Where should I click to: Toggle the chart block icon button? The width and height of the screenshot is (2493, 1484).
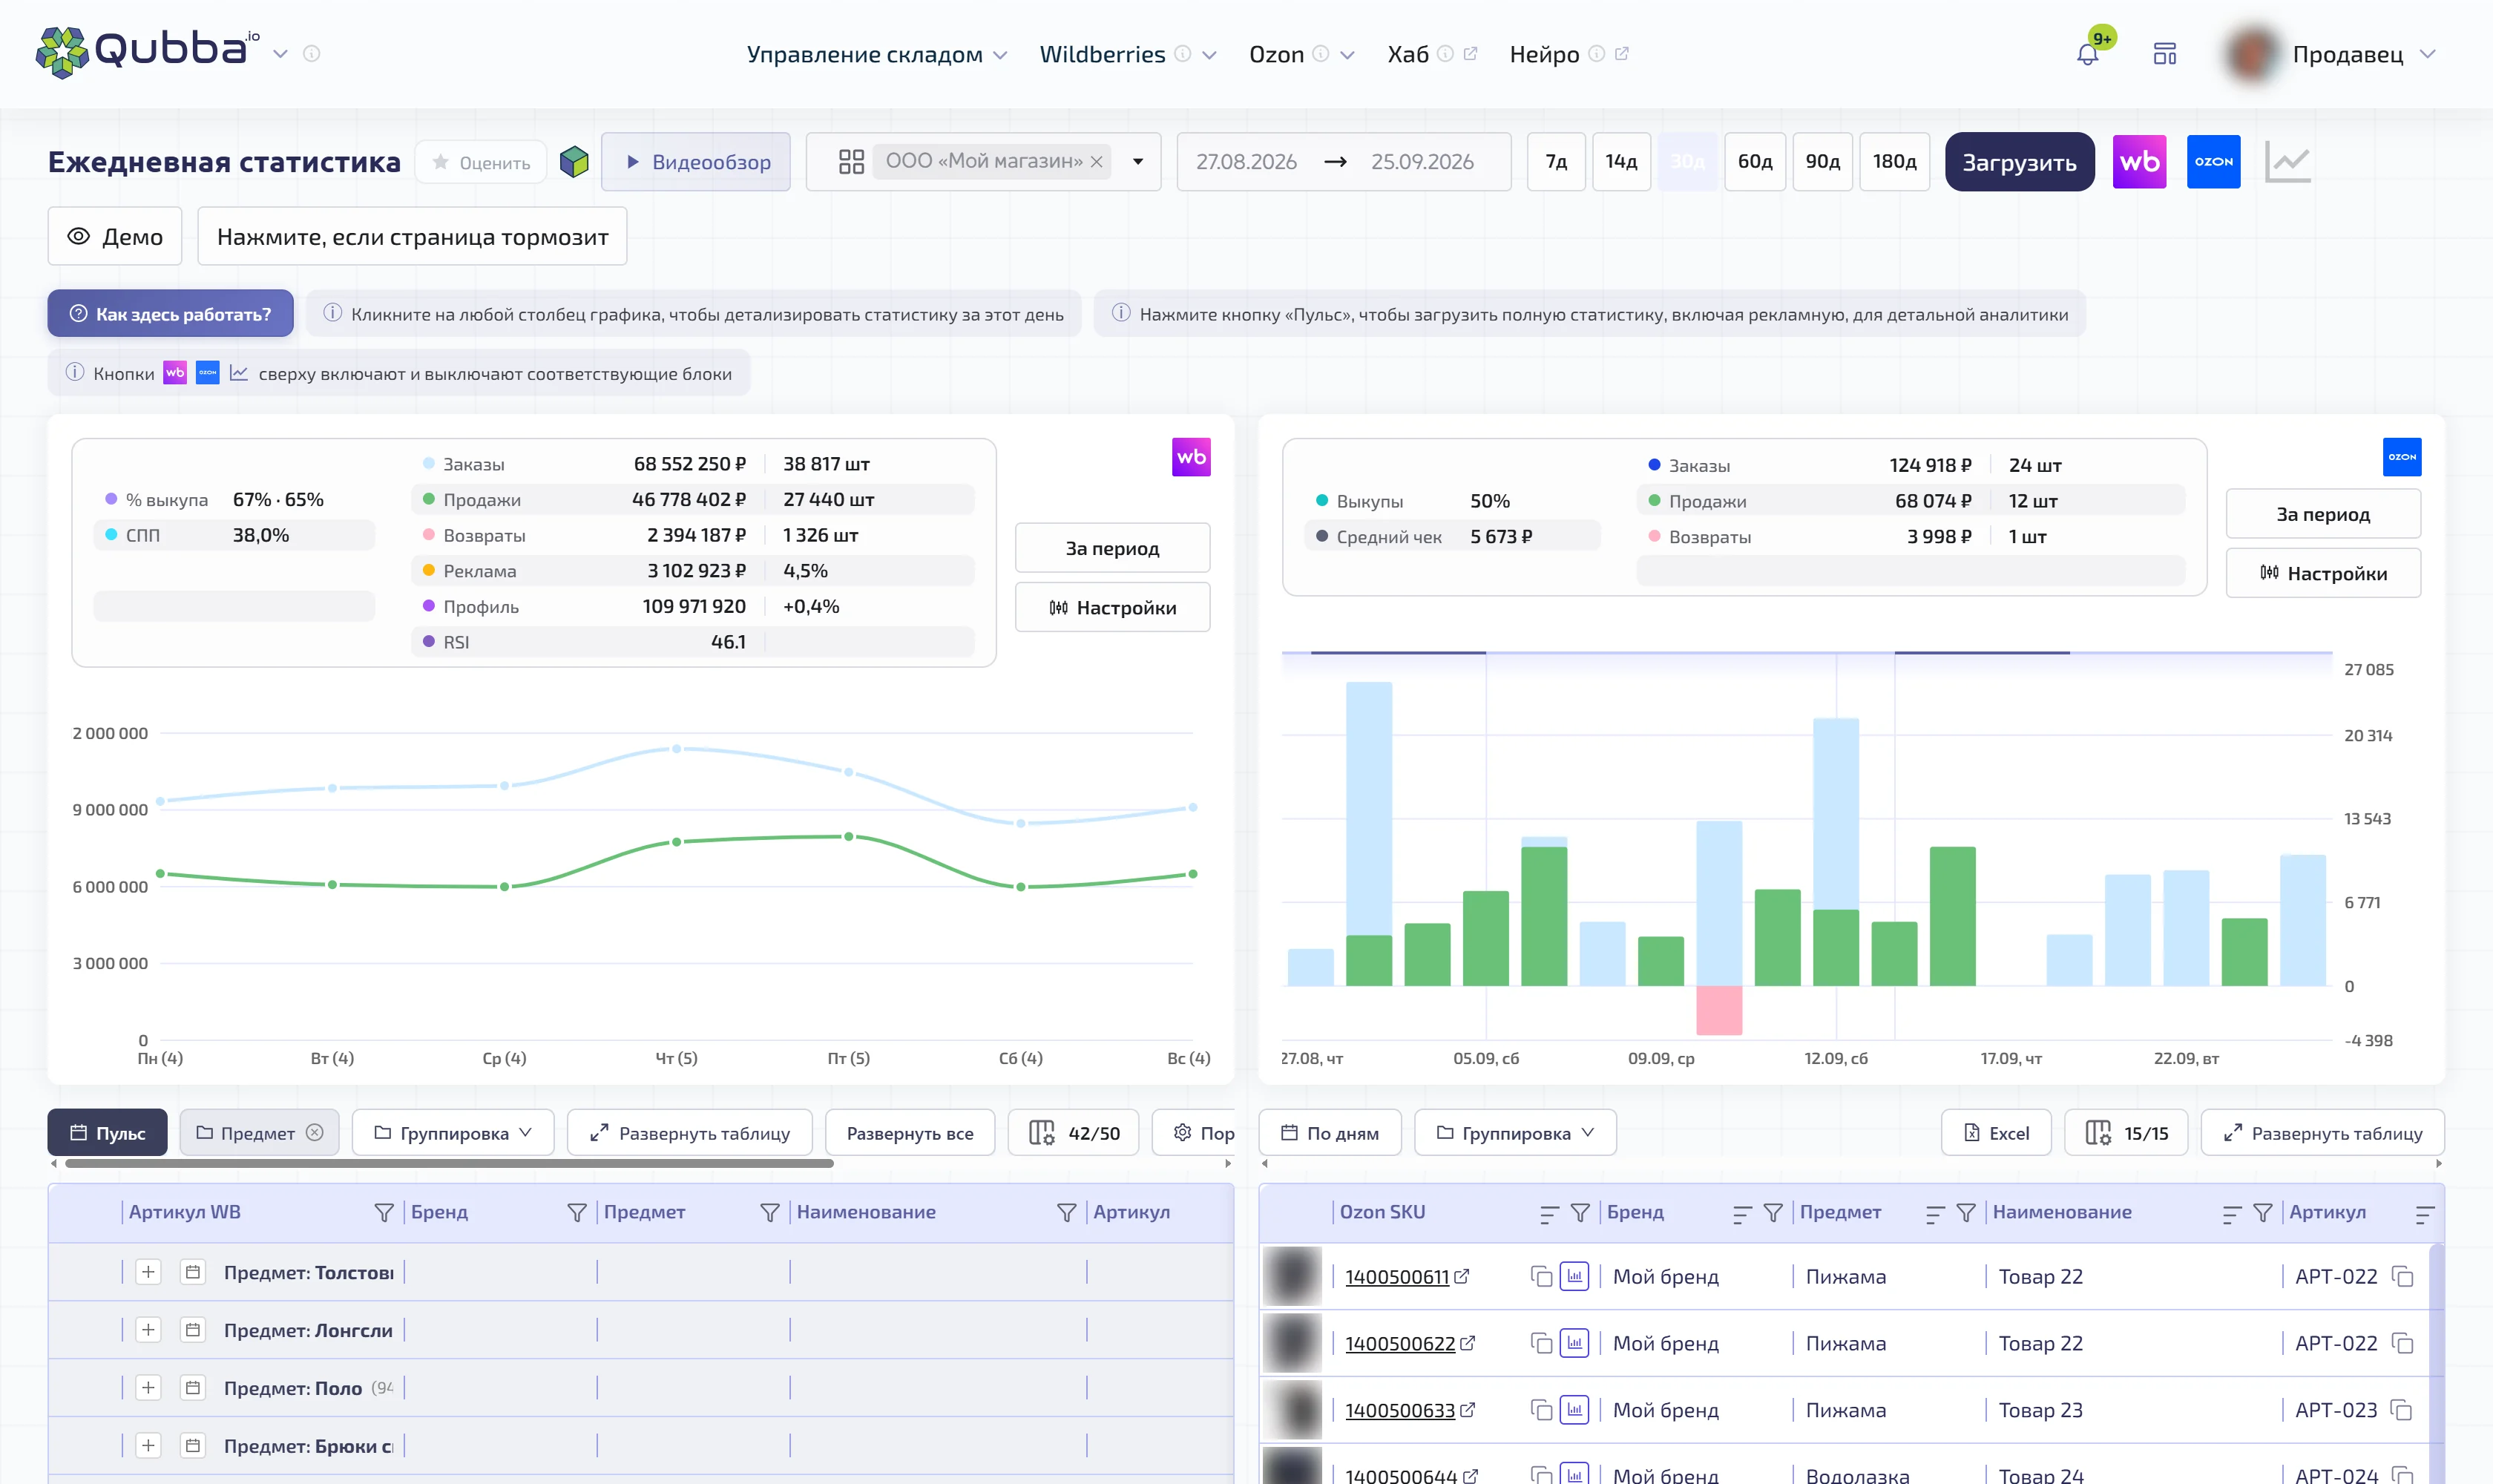pyautogui.click(x=2287, y=162)
